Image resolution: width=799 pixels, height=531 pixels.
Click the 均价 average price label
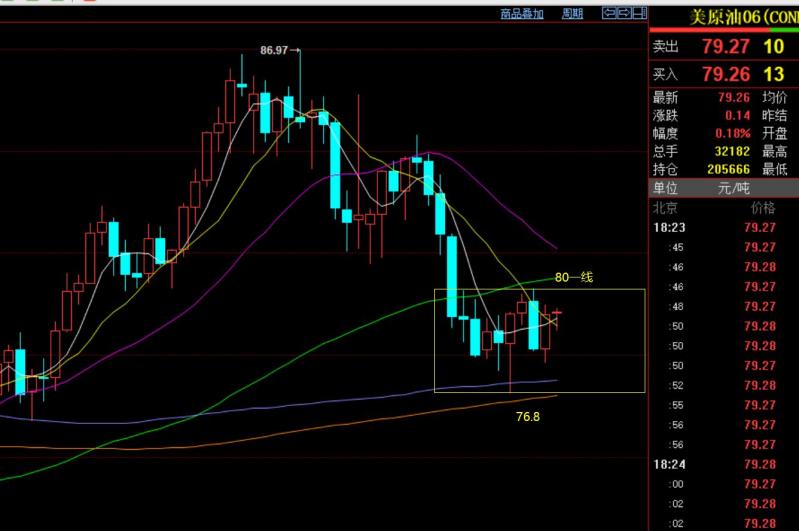[775, 97]
